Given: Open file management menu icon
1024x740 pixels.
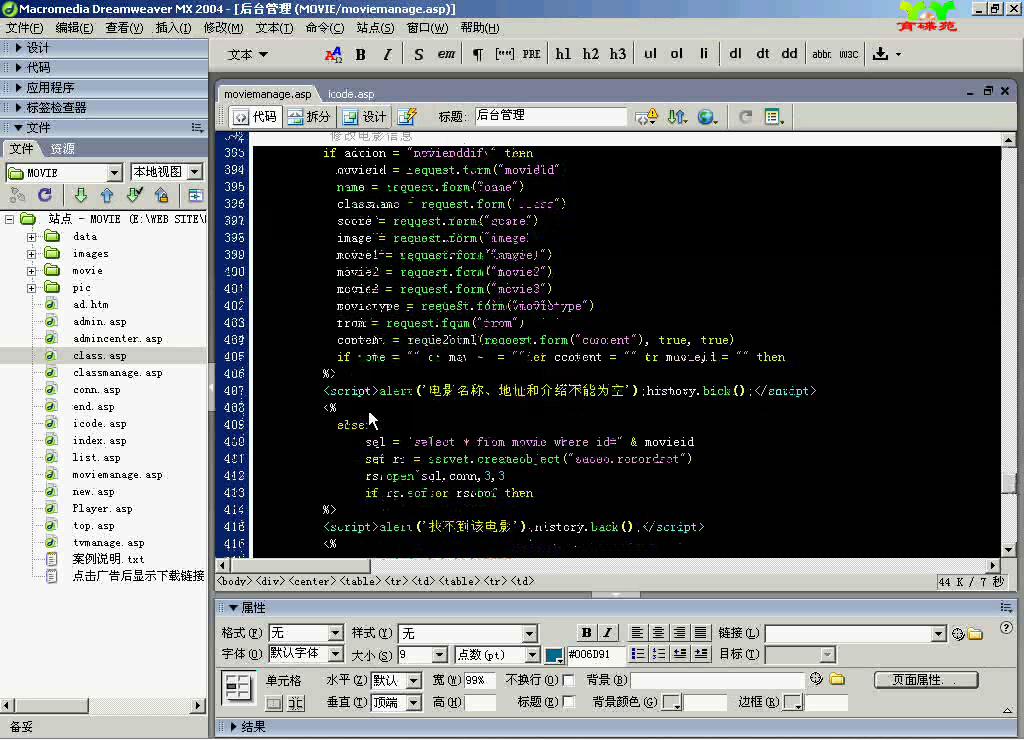Looking at the screenshot, I should [677, 117].
